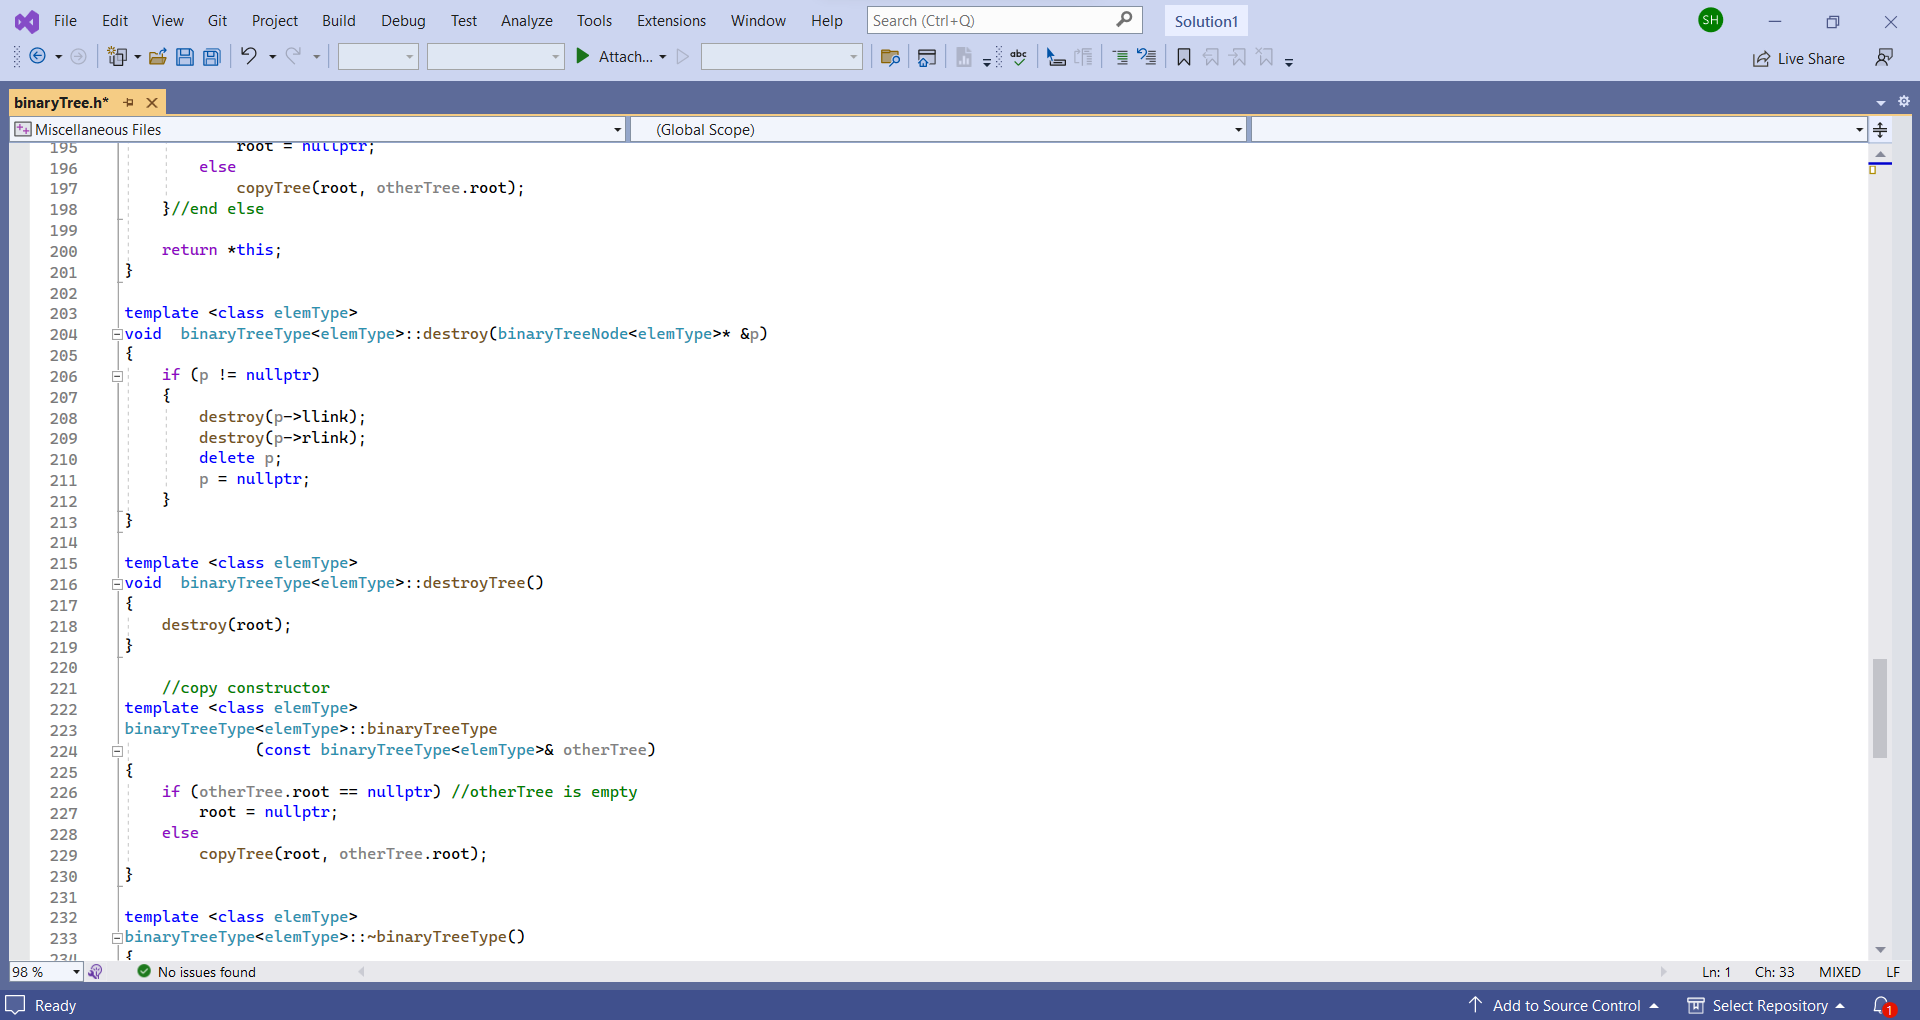Save all open files
Viewport: 1920px width, 1020px height.
pos(211,56)
